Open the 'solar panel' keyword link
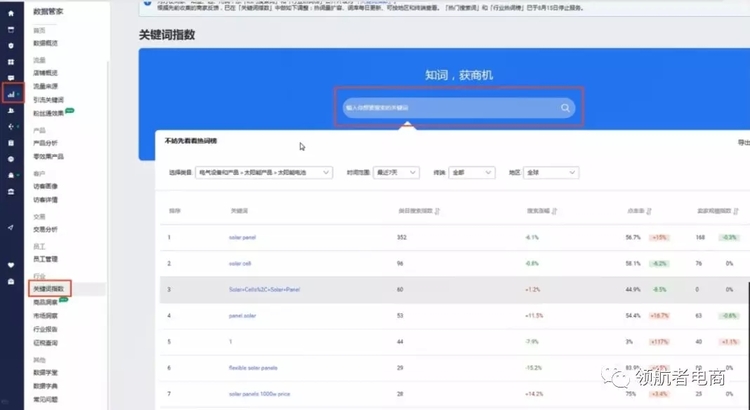Screen dimensions: 750x410 242,237
